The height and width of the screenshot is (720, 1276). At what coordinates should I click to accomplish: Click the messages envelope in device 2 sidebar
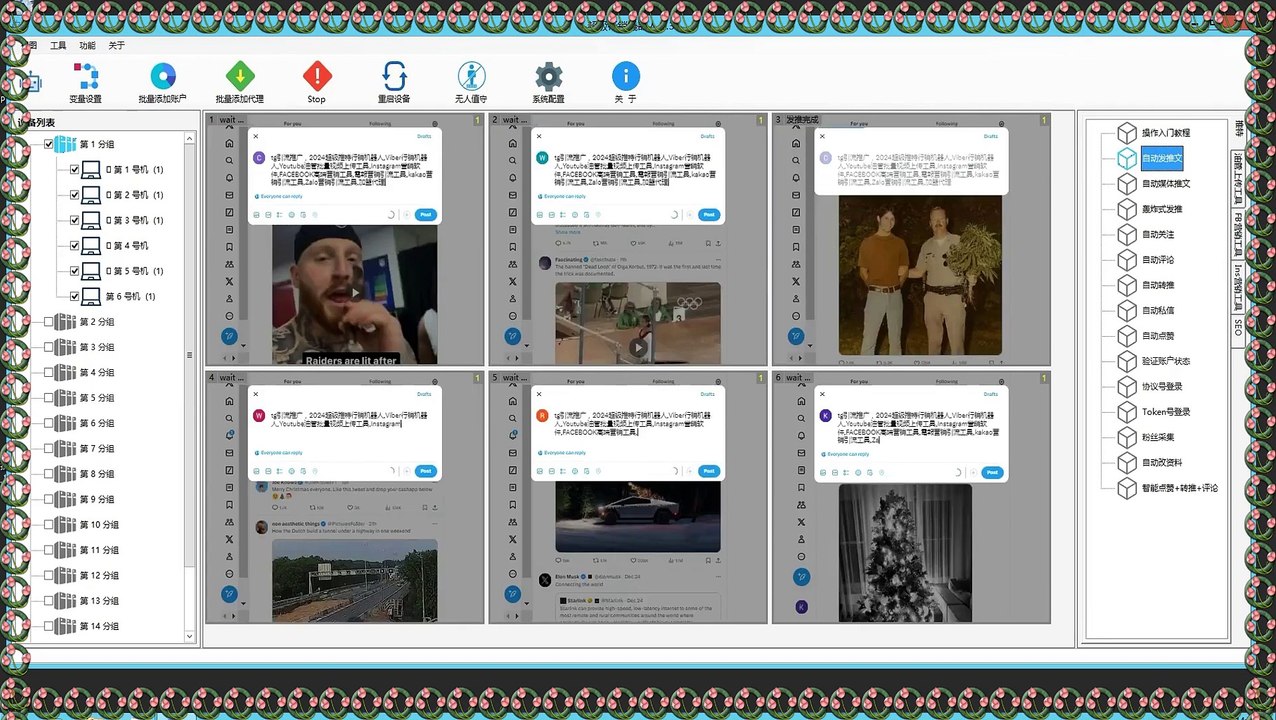point(513,195)
